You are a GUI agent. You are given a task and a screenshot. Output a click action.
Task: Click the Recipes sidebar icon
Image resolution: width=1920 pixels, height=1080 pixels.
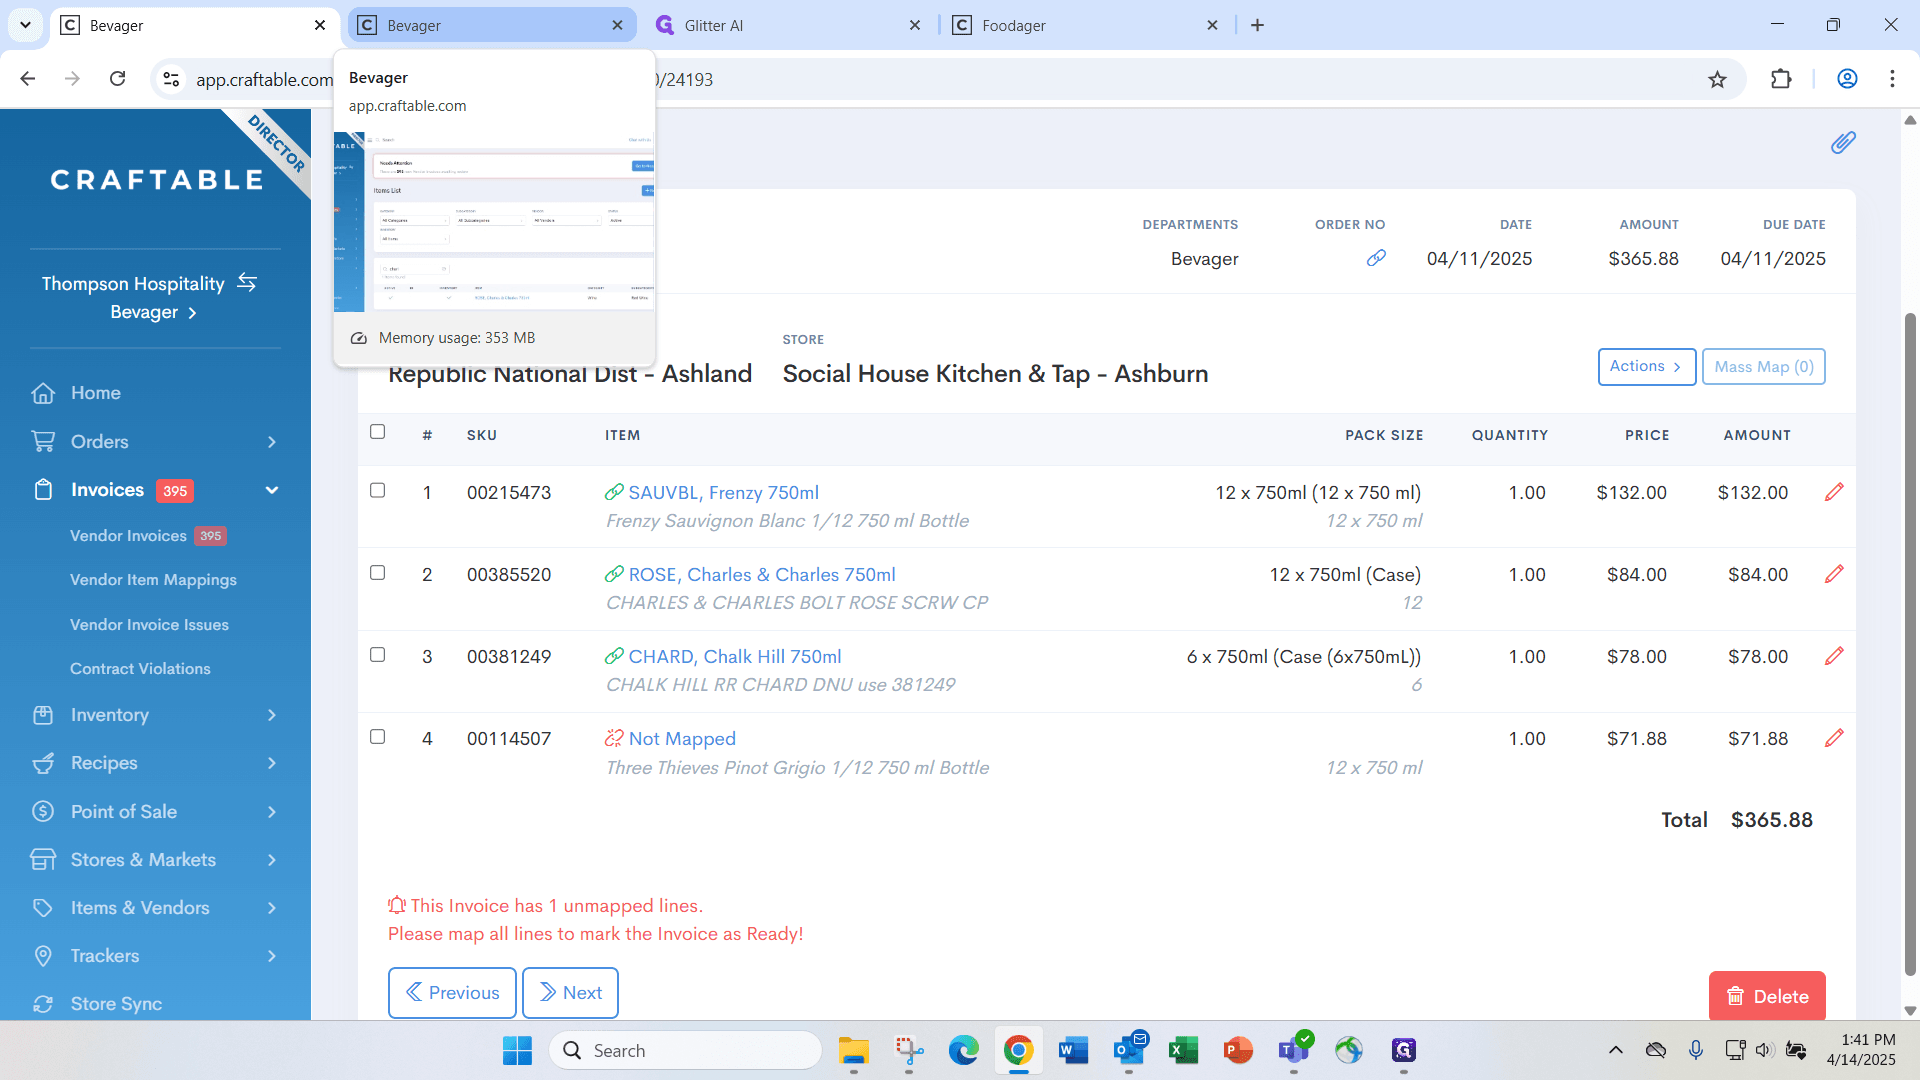43,763
